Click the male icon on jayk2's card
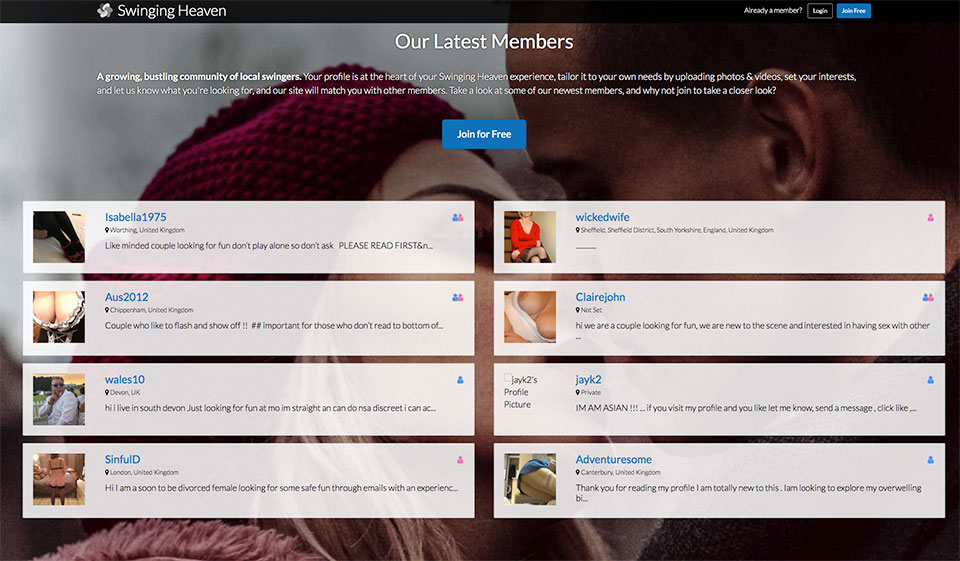 930,380
